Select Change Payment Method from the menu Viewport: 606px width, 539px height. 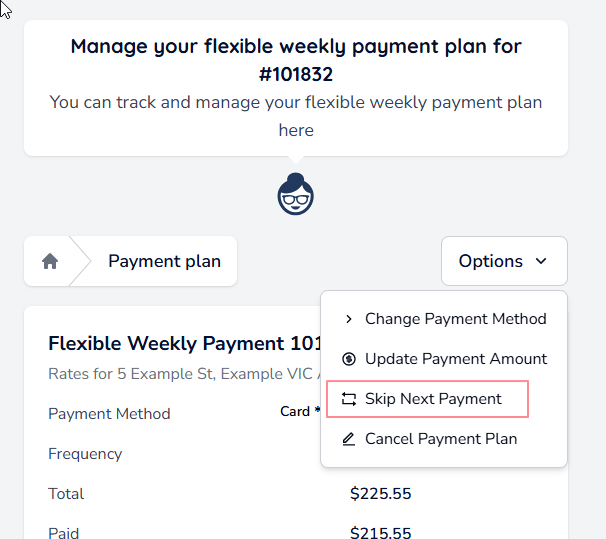455,319
